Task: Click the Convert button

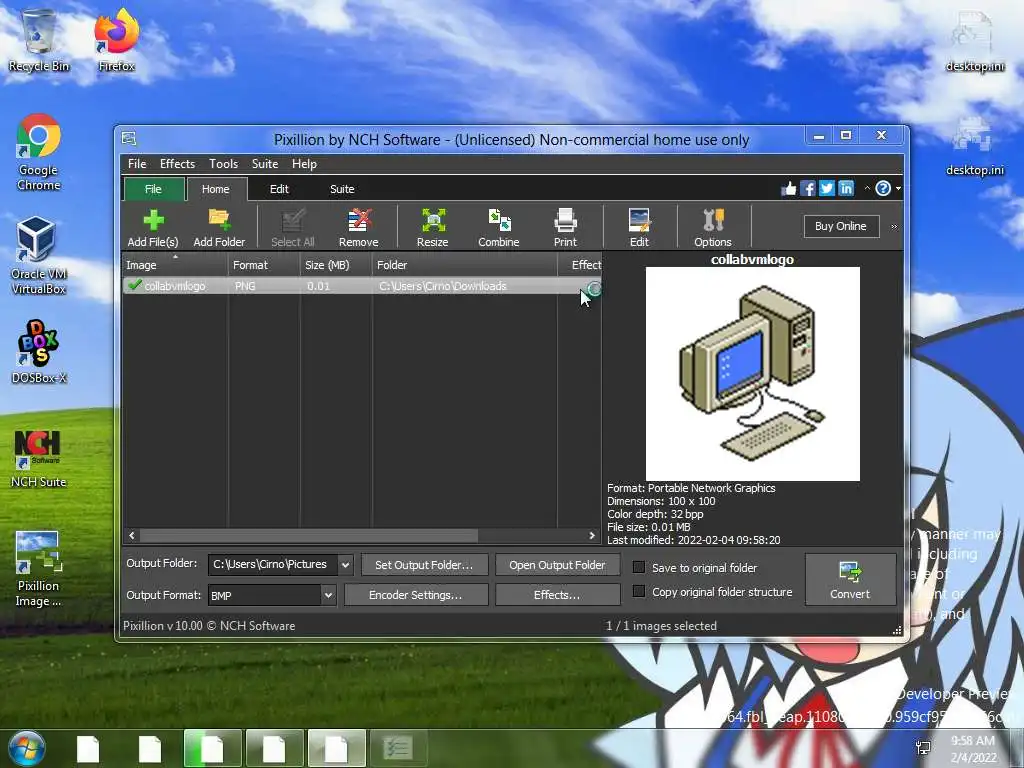Action: click(850, 579)
